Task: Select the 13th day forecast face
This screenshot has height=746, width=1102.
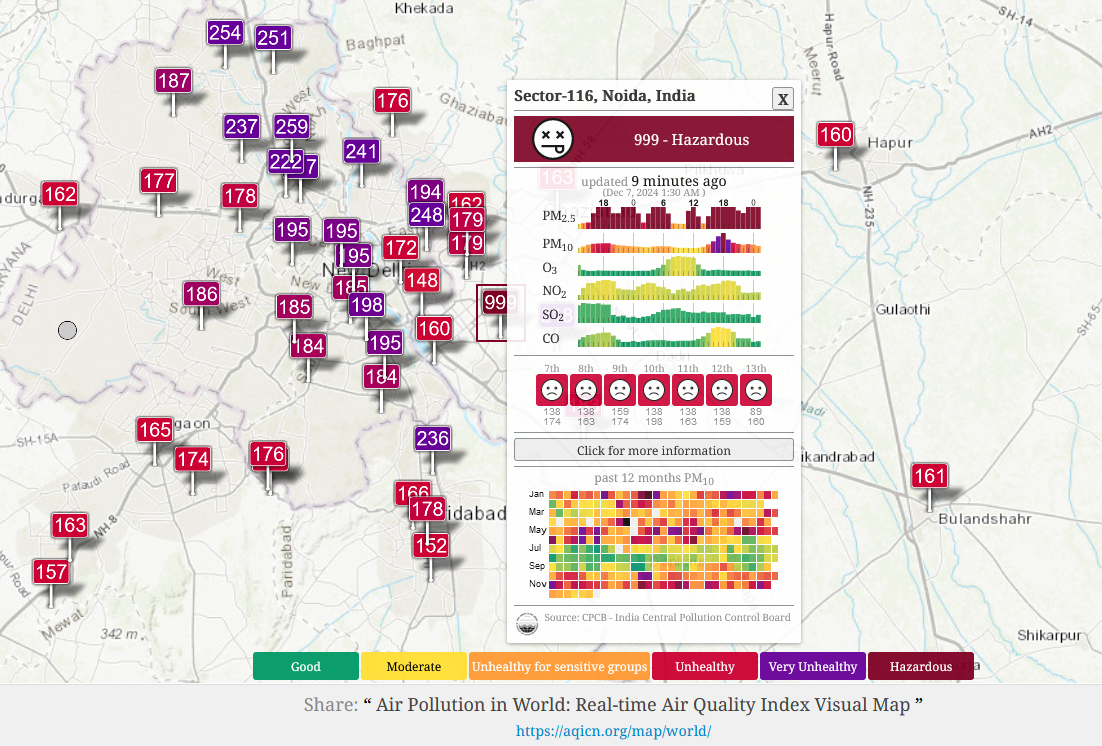Action: pyautogui.click(x=756, y=390)
